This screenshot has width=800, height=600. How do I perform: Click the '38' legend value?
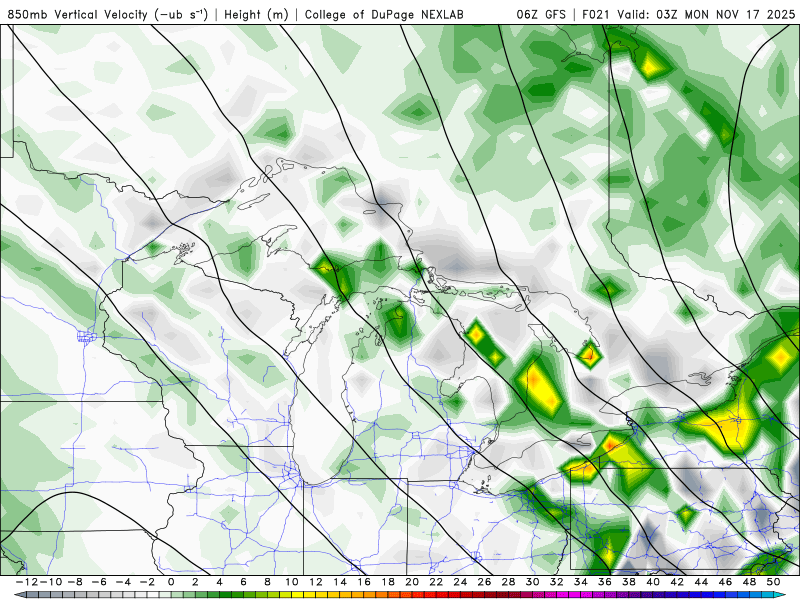629,582
